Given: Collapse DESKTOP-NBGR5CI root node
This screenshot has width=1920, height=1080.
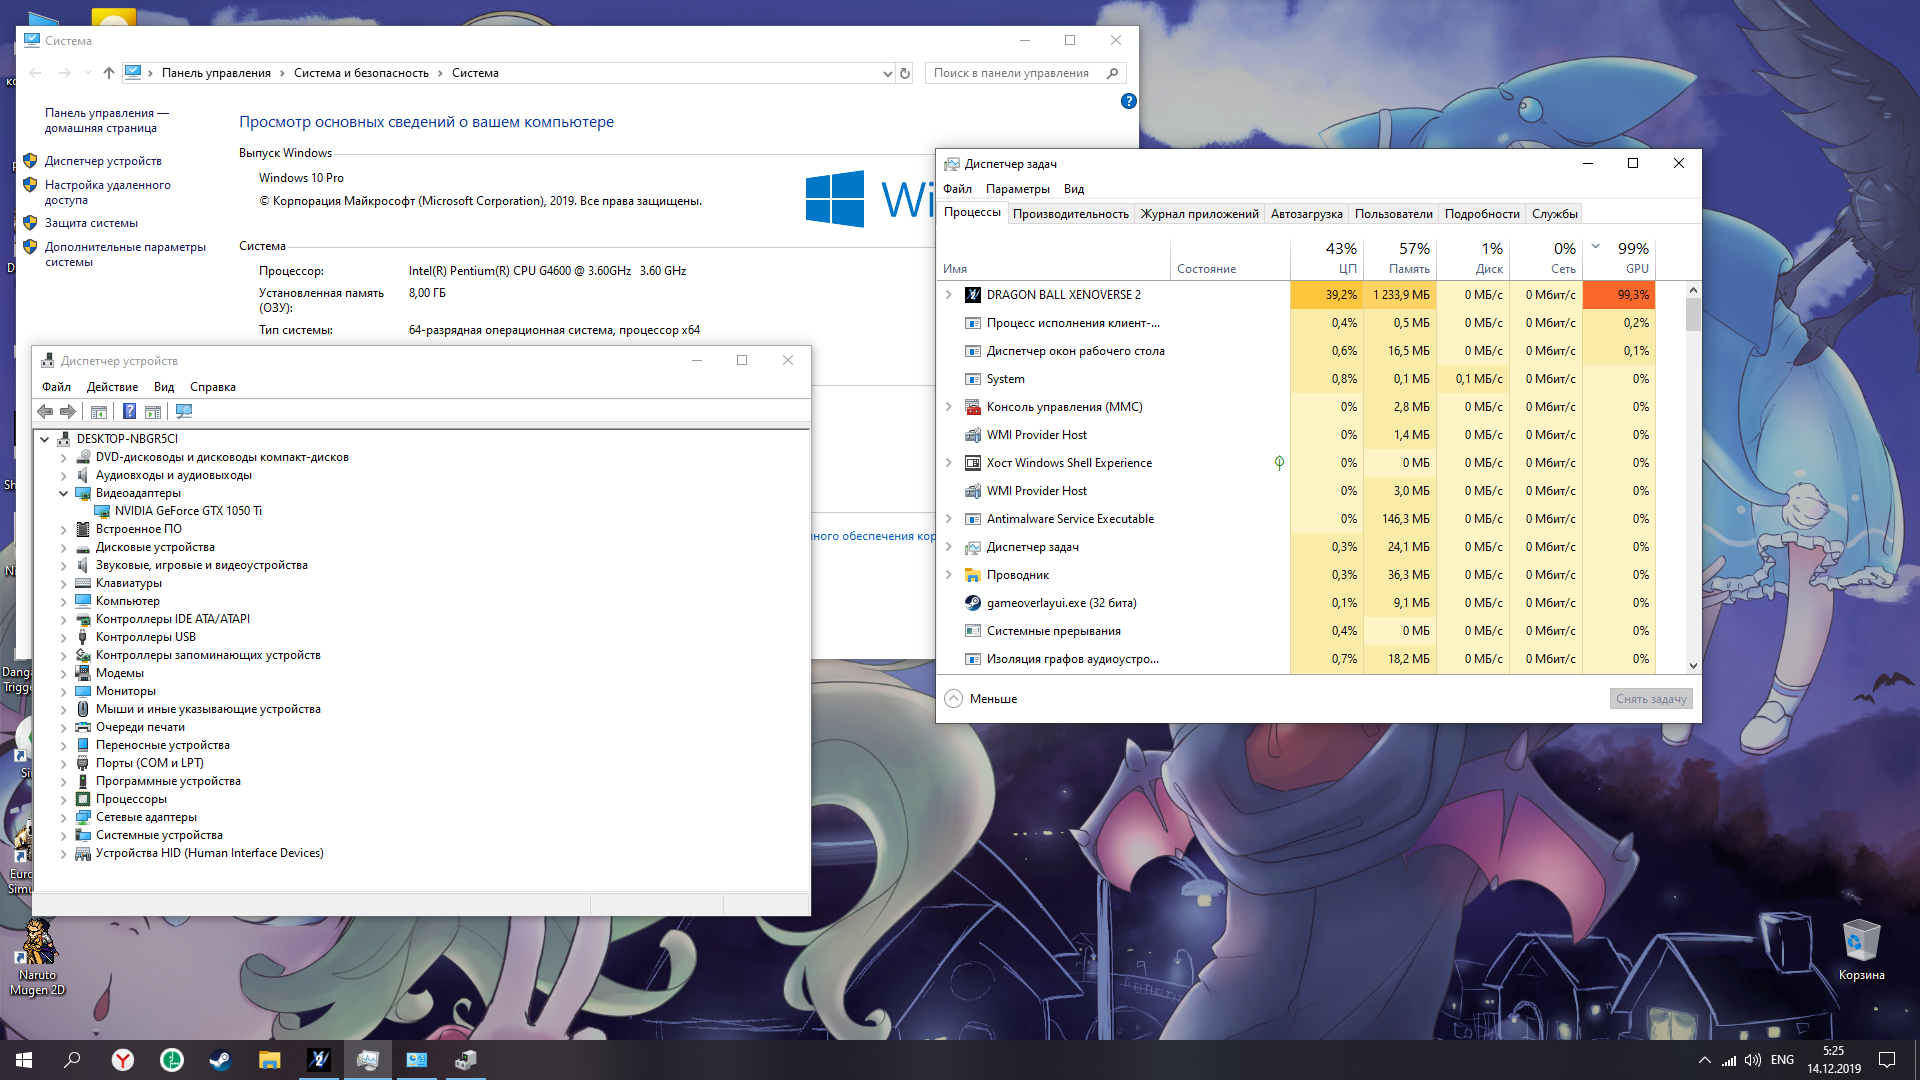Looking at the screenshot, I should [45, 439].
